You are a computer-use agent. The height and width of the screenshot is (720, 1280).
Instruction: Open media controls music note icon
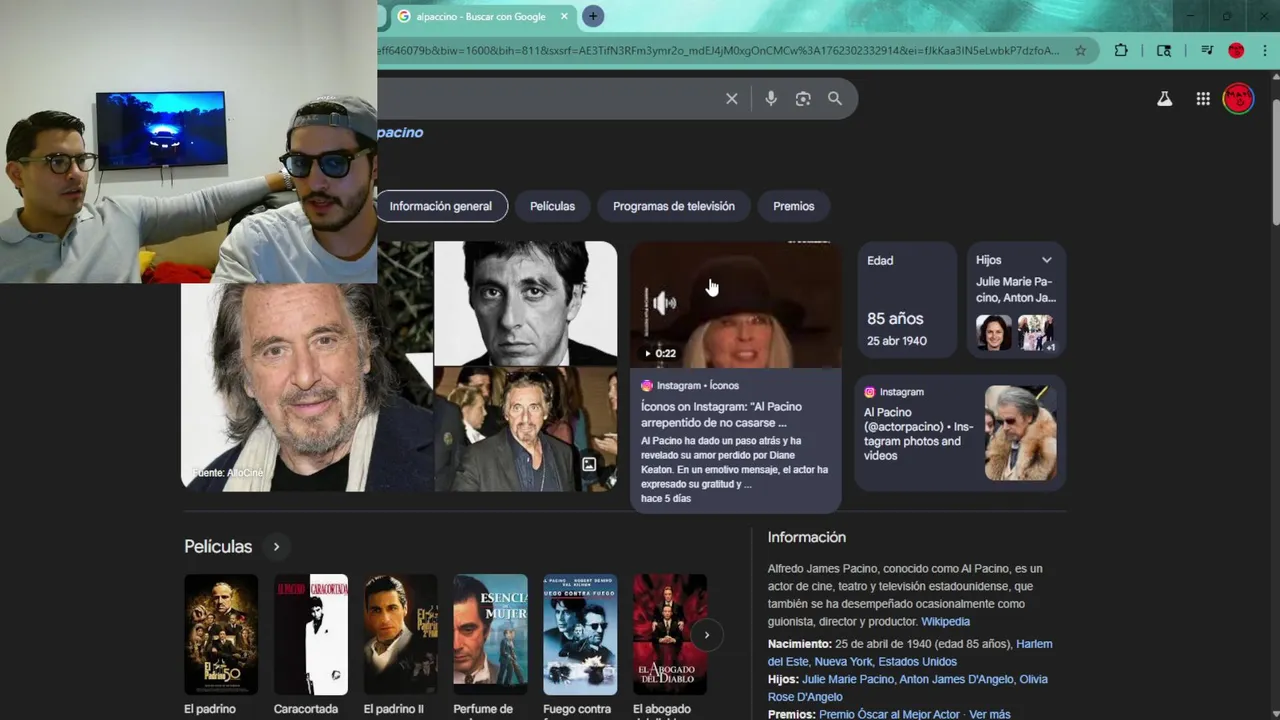point(1207,50)
